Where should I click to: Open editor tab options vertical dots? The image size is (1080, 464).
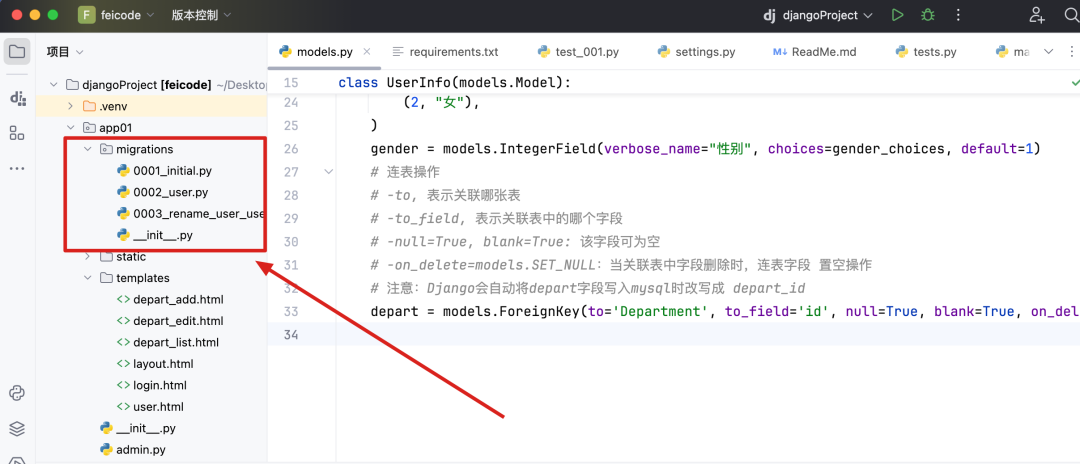1072,52
